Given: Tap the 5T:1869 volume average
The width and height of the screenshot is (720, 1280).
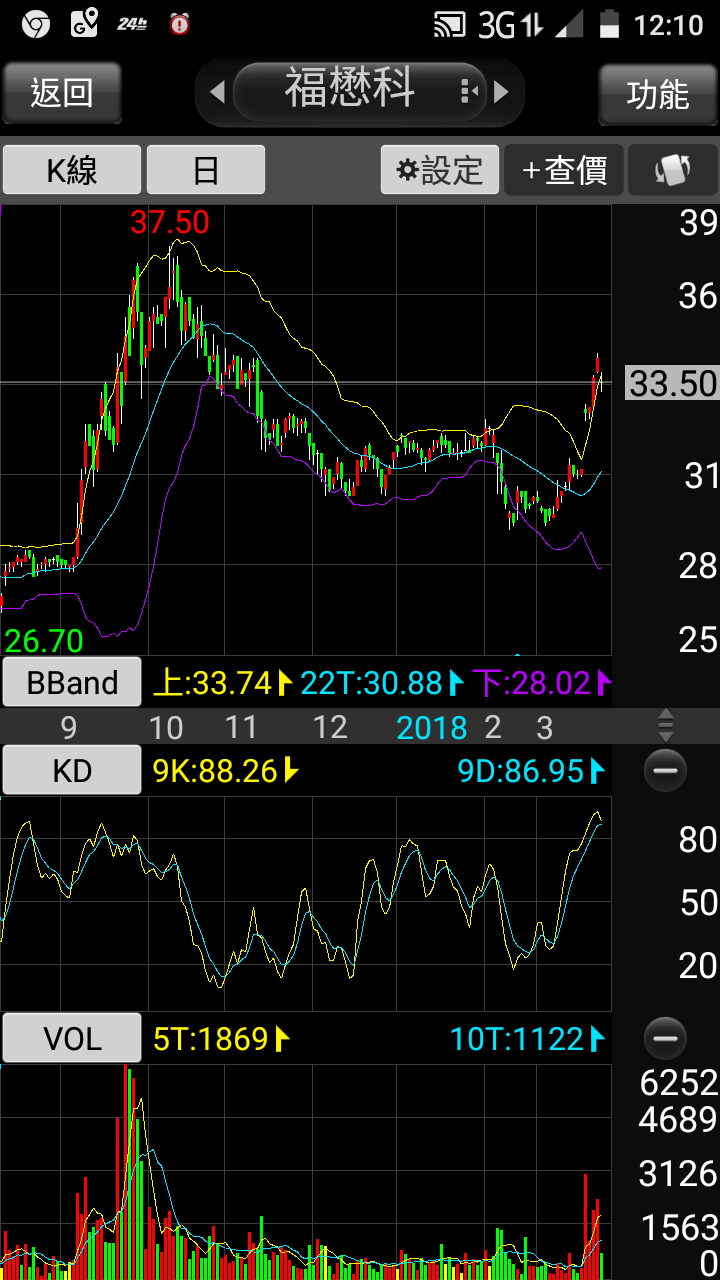Looking at the screenshot, I should (x=220, y=1039).
